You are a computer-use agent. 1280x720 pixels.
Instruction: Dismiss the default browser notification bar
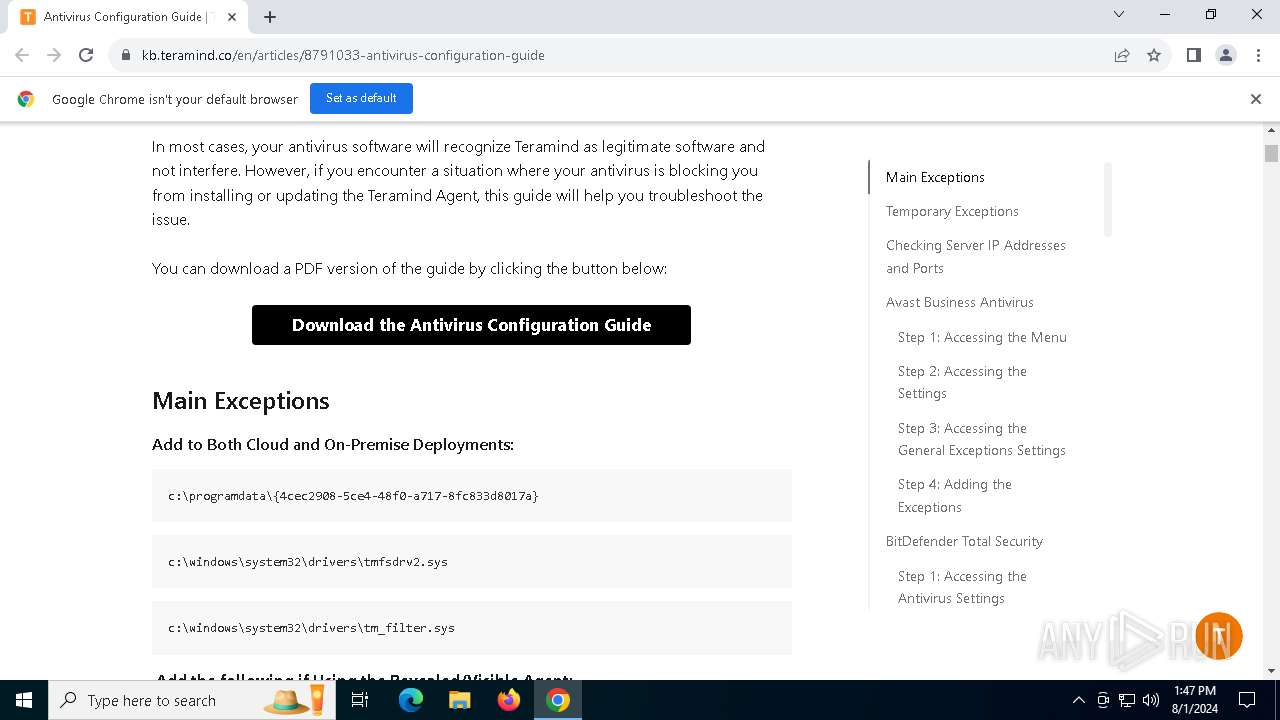tap(1256, 99)
